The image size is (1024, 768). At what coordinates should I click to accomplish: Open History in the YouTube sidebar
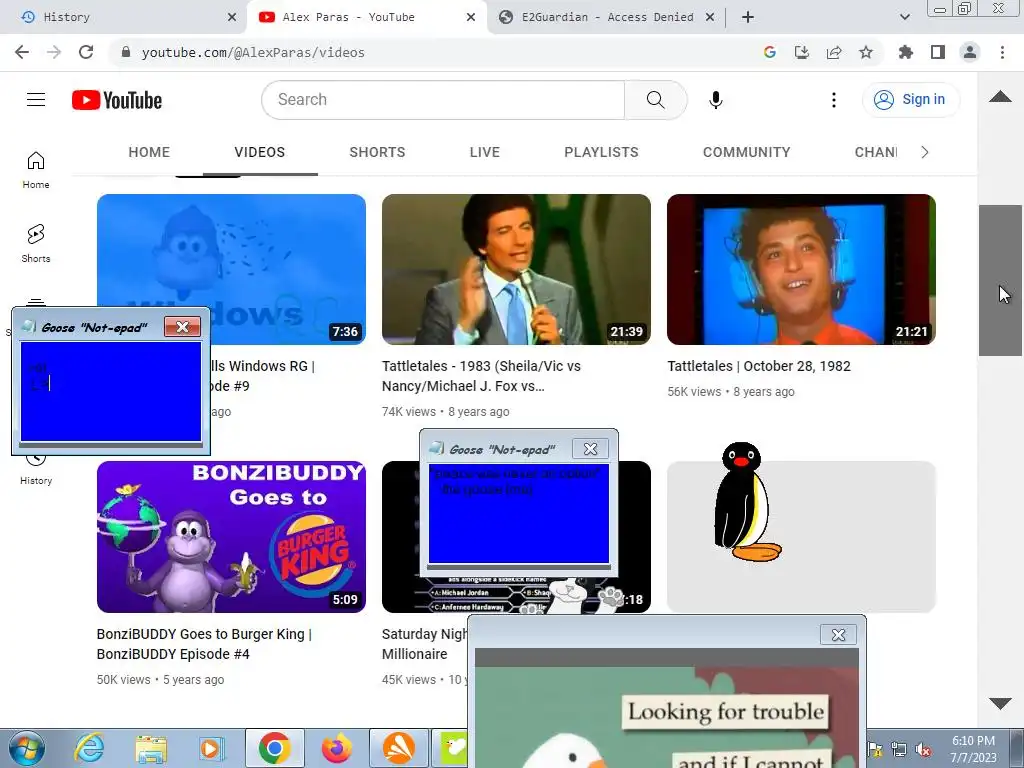[x=36, y=469]
